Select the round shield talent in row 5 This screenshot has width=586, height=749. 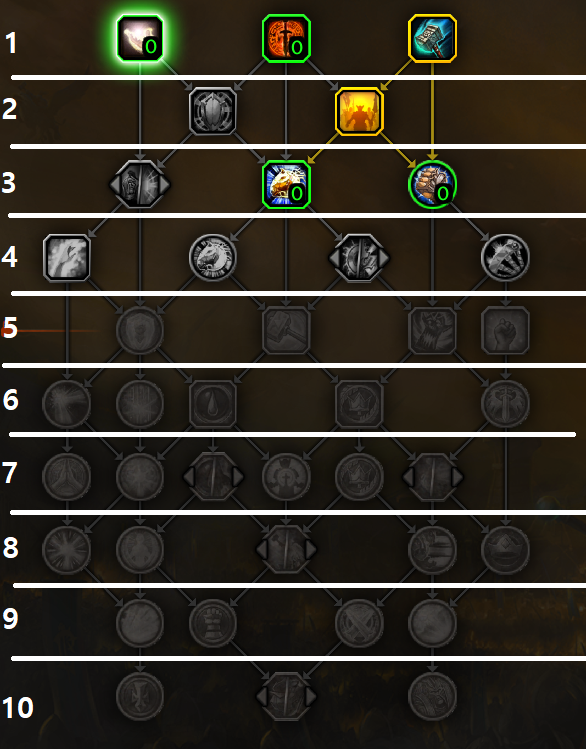click(x=140, y=330)
